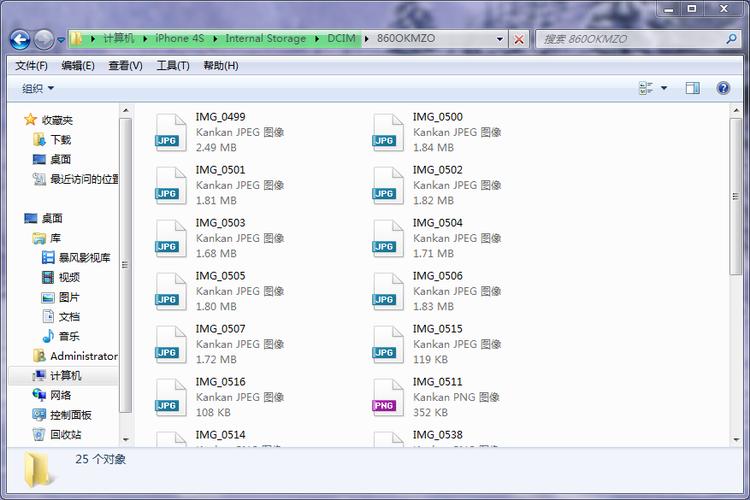Image resolution: width=750 pixels, height=500 pixels.
Task: Open the address bar history dropdown
Action: [x=499, y=39]
